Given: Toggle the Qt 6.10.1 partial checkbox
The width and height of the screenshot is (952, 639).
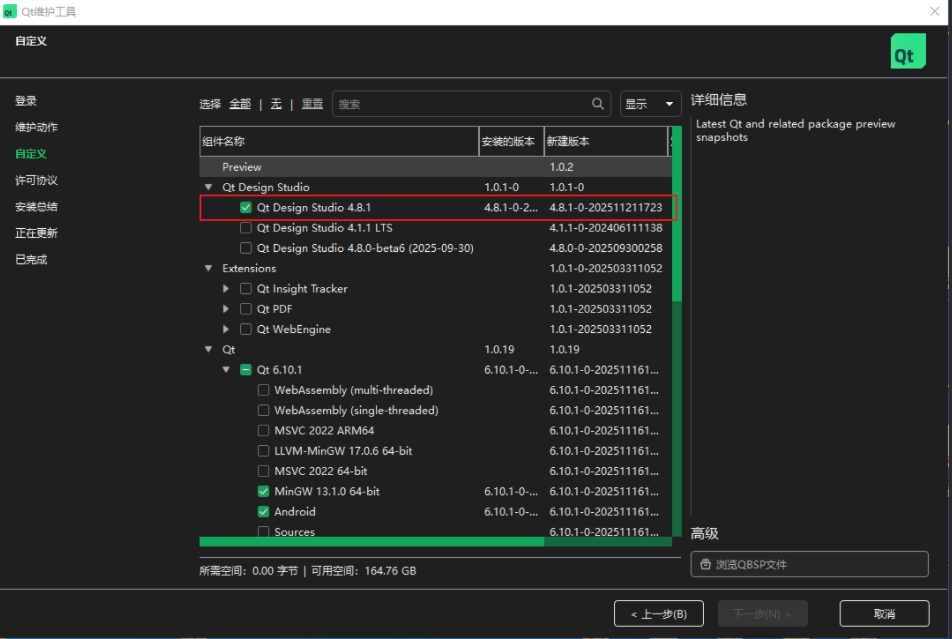Looking at the screenshot, I should 245,370.
